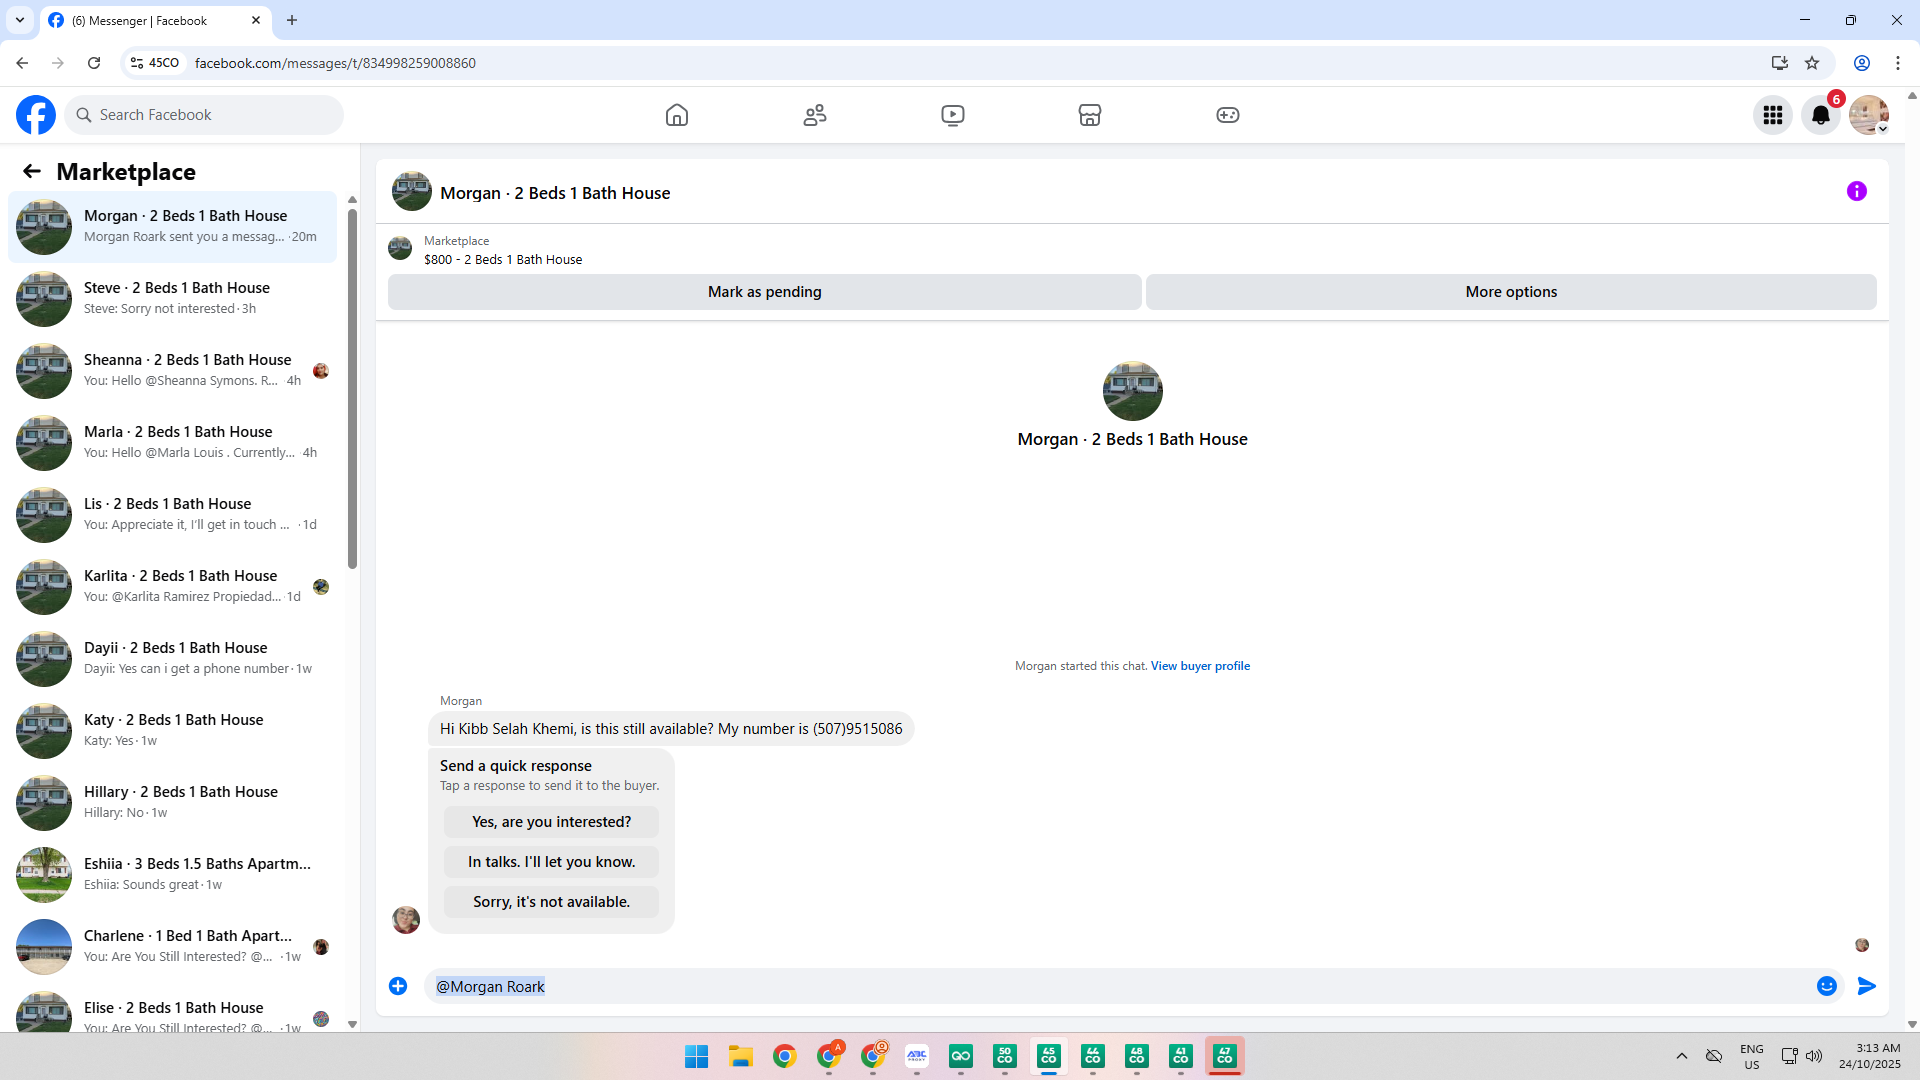Go back from Marketplace chats list
The width and height of the screenshot is (1920, 1080).
[32, 172]
